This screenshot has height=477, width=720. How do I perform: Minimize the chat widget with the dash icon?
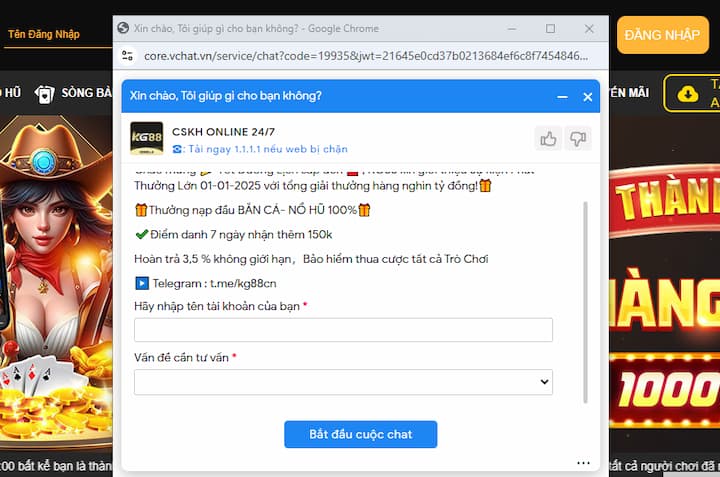pyautogui.click(x=561, y=97)
